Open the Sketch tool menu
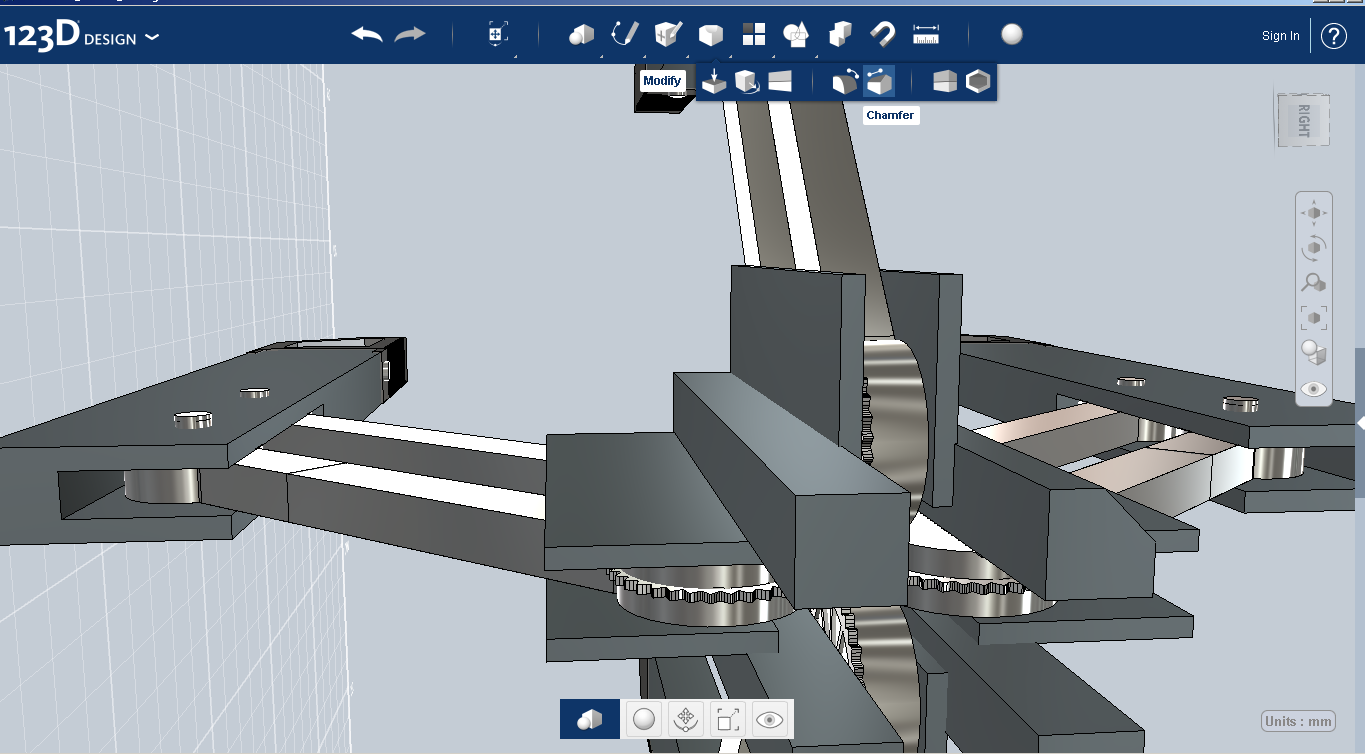The width and height of the screenshot is (1365, 755). [x=624, y=35]
